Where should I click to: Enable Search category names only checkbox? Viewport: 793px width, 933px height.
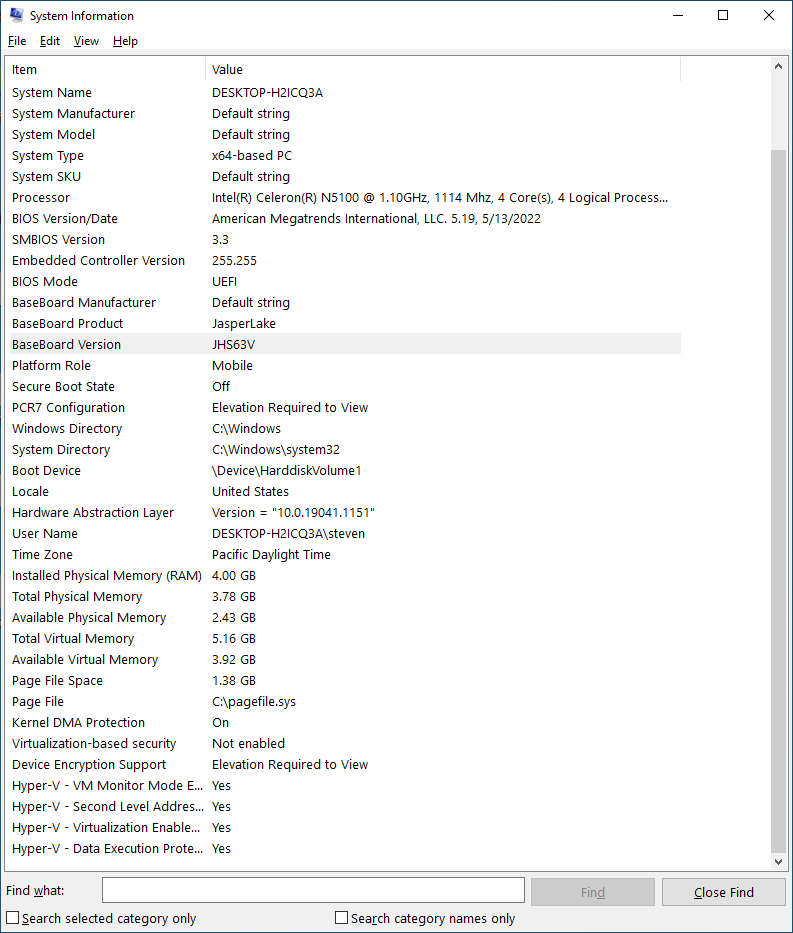[x=342, y=918]
